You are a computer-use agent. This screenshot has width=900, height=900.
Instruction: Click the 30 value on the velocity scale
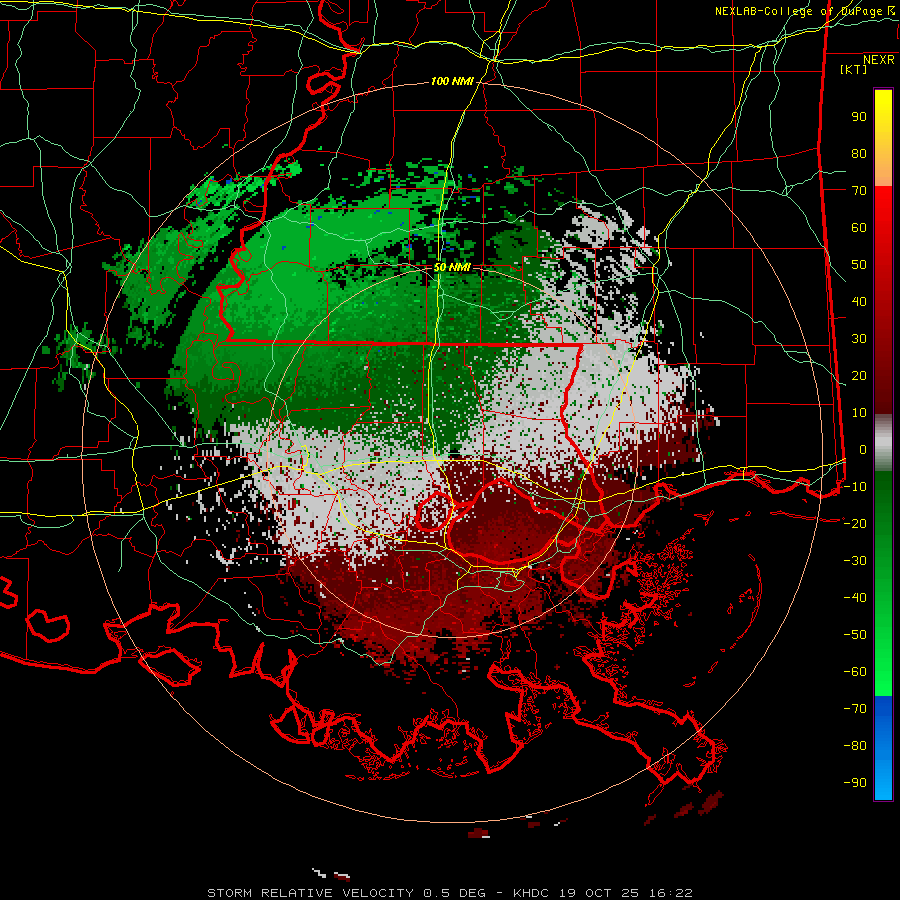point(859,339)
